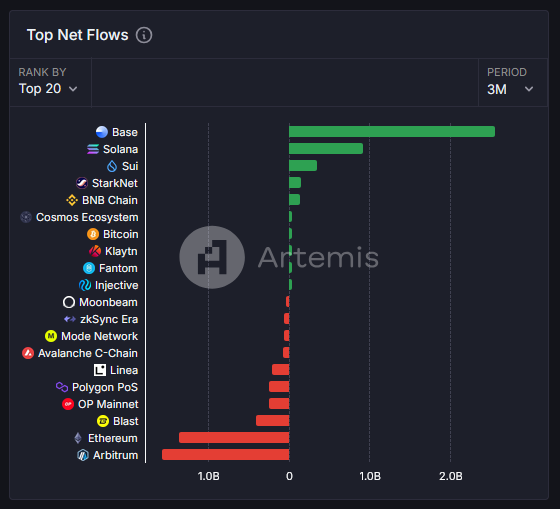Click the green Base net flow bar

392,131
